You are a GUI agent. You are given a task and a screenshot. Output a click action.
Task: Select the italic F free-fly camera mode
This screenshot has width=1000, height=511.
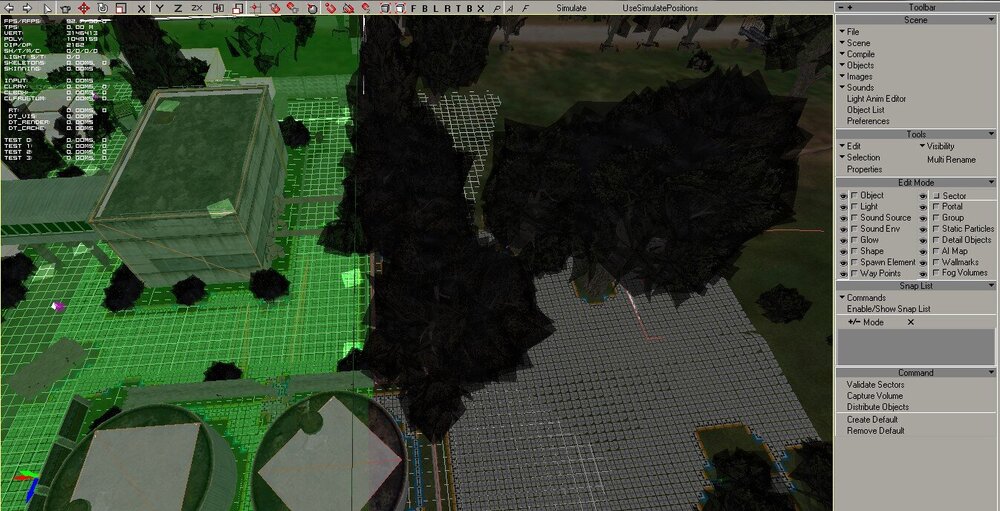pos(526,8)
